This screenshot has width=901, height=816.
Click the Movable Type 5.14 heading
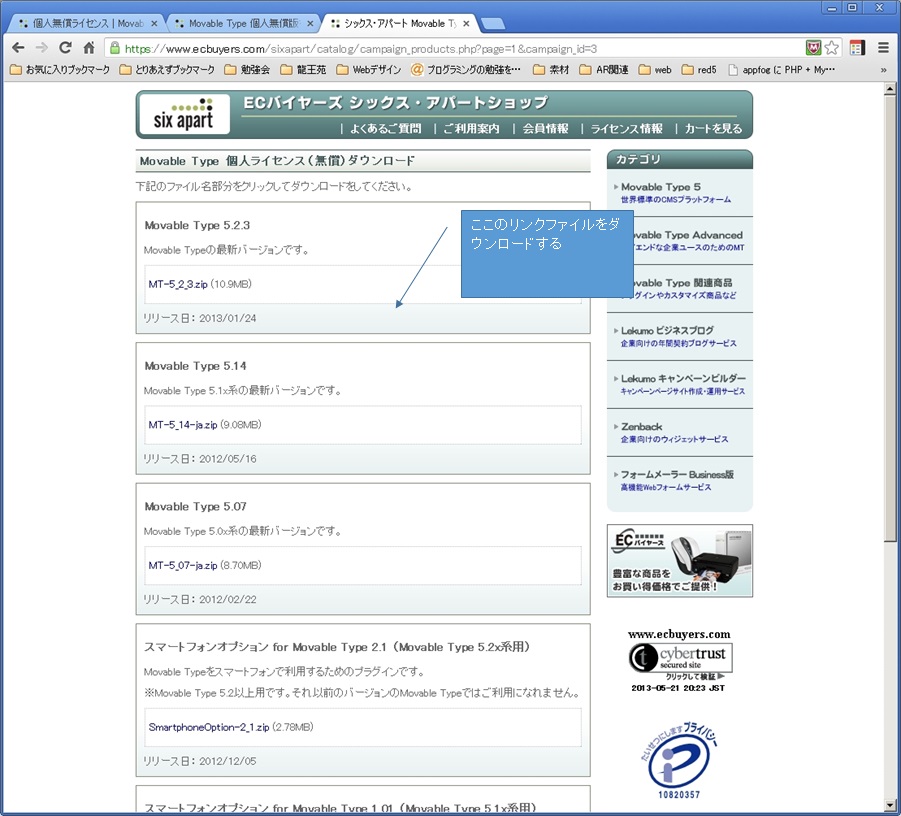[195, 366]
